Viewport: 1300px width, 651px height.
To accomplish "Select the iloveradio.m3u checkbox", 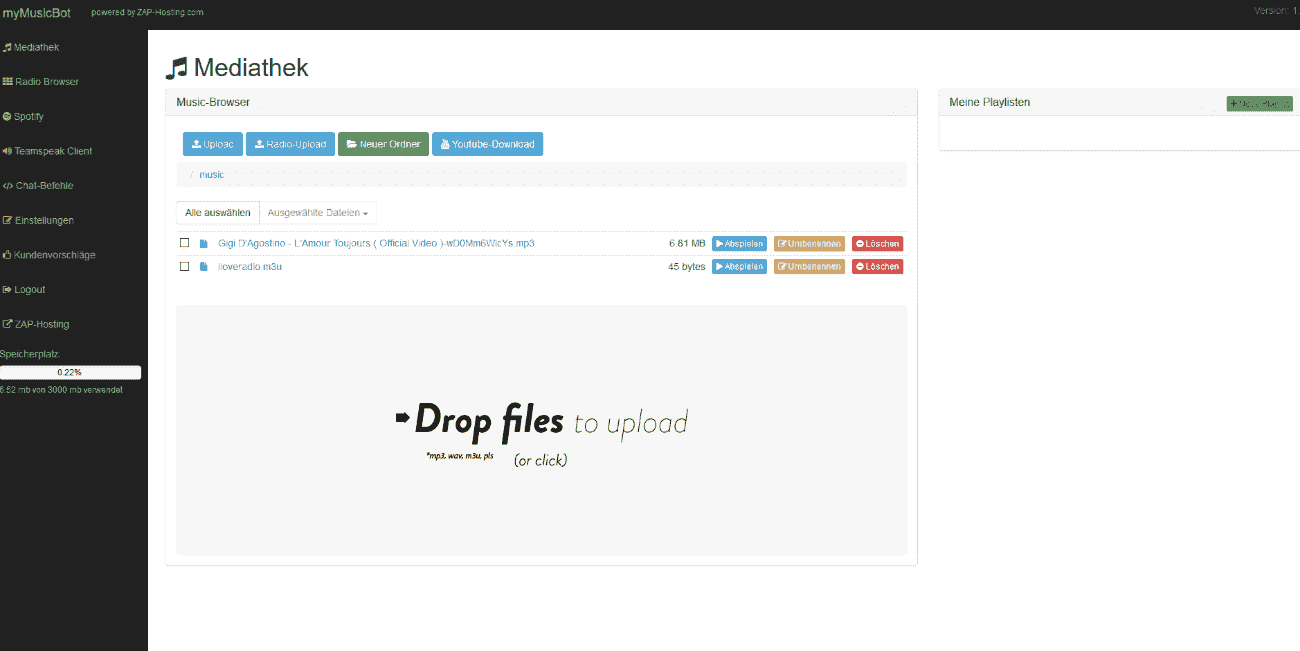I will (x=184, y=267).
